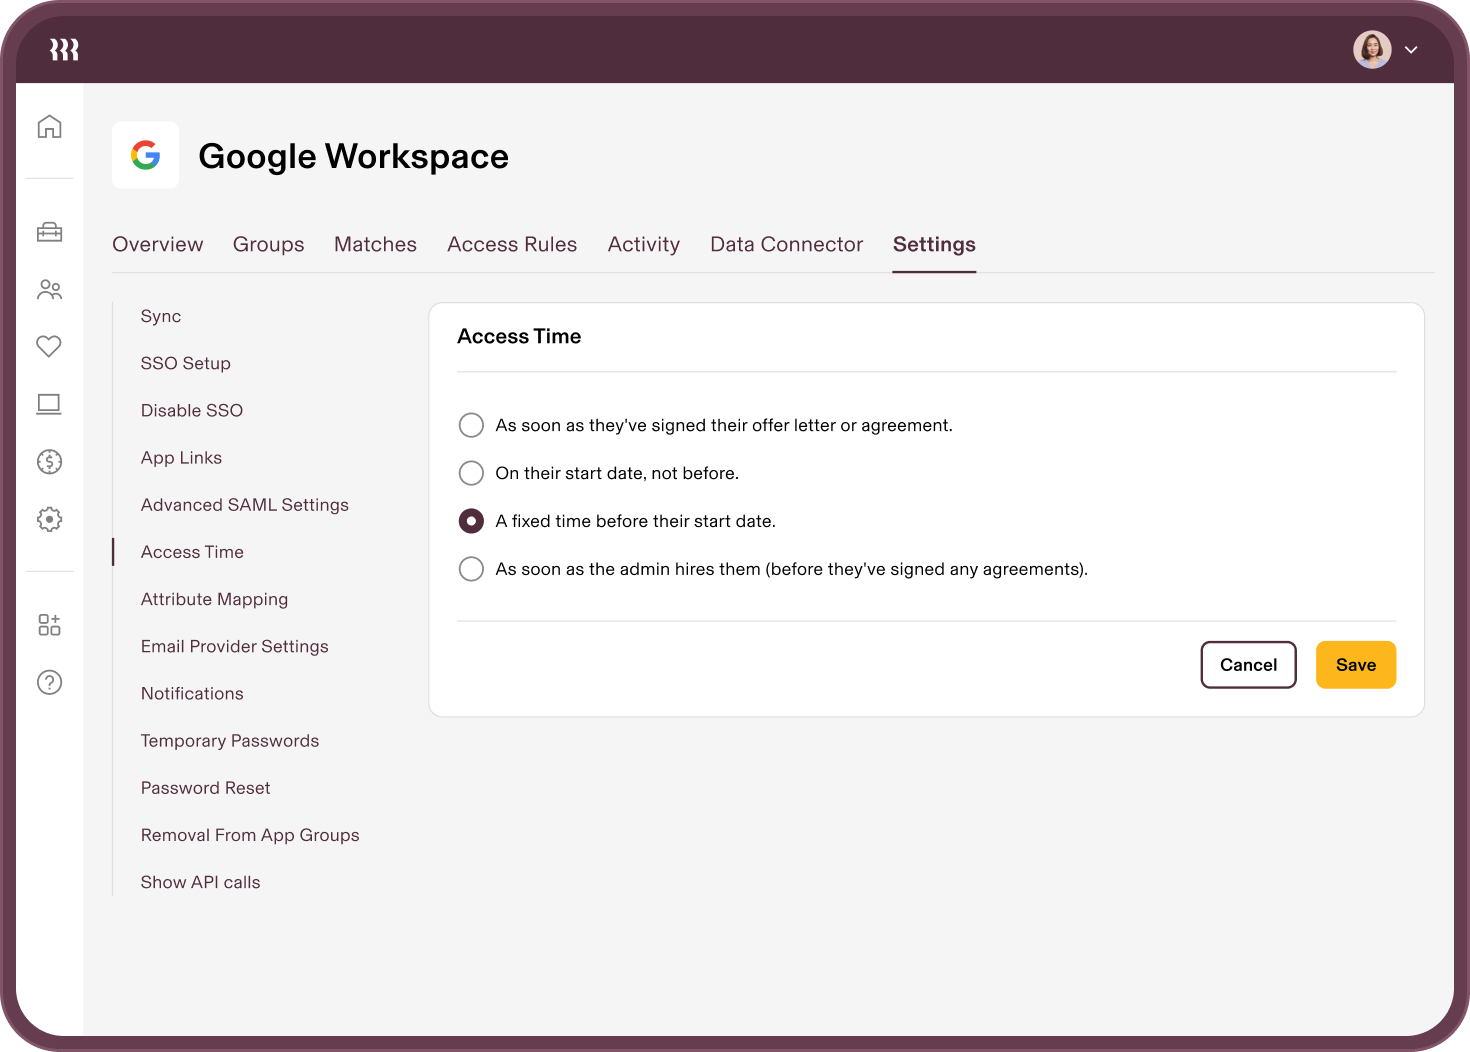Open Advanced SAML Settings section
This screenshot has height=1052, width=1470.
point(245,505)
